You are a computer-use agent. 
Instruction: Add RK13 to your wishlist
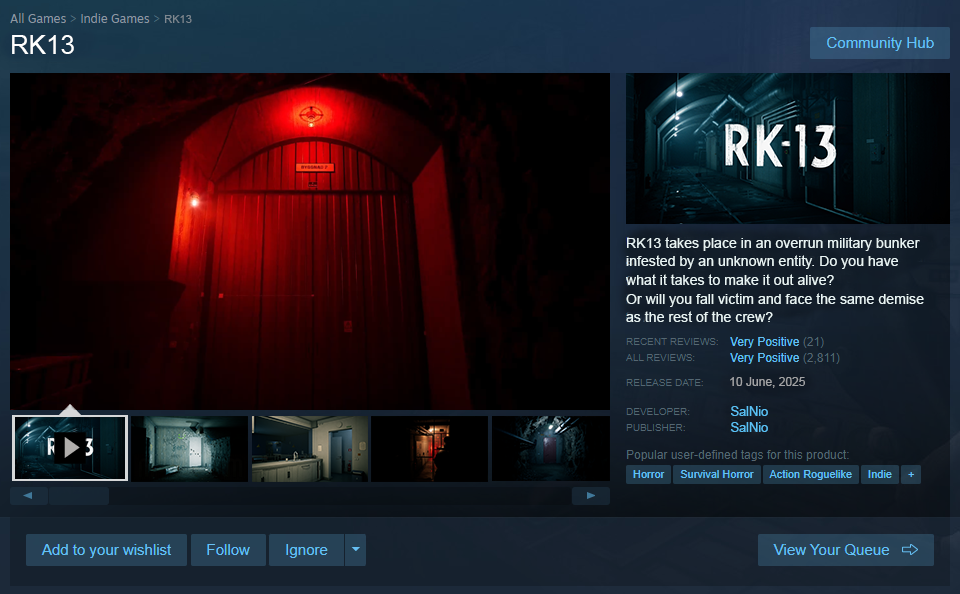coord(107,550)
